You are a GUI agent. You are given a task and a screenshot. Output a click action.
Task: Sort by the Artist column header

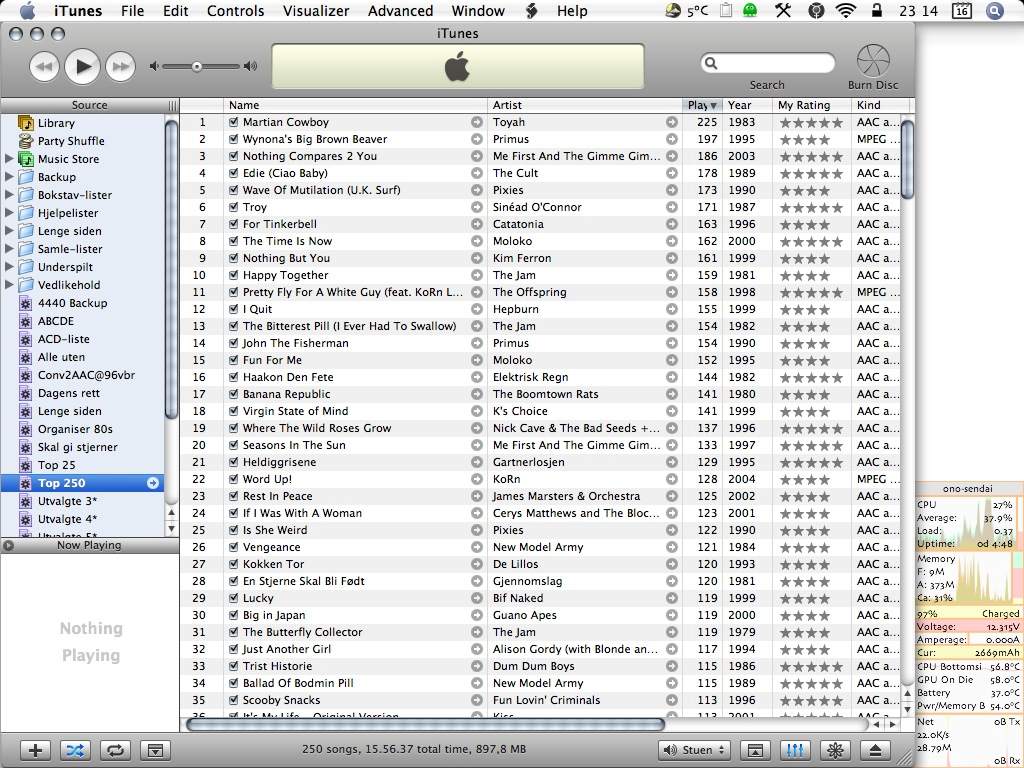click(x=584, y=105)
